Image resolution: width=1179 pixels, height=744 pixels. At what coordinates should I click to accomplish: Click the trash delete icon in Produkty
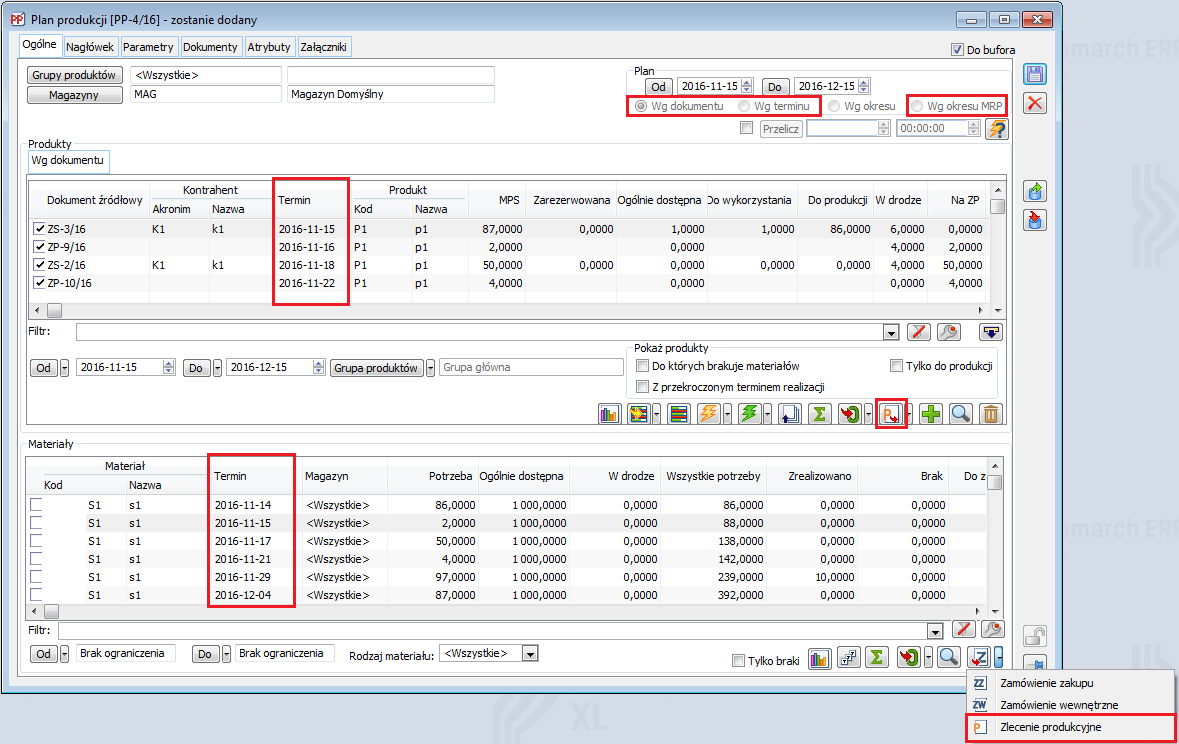coord(989,414)
